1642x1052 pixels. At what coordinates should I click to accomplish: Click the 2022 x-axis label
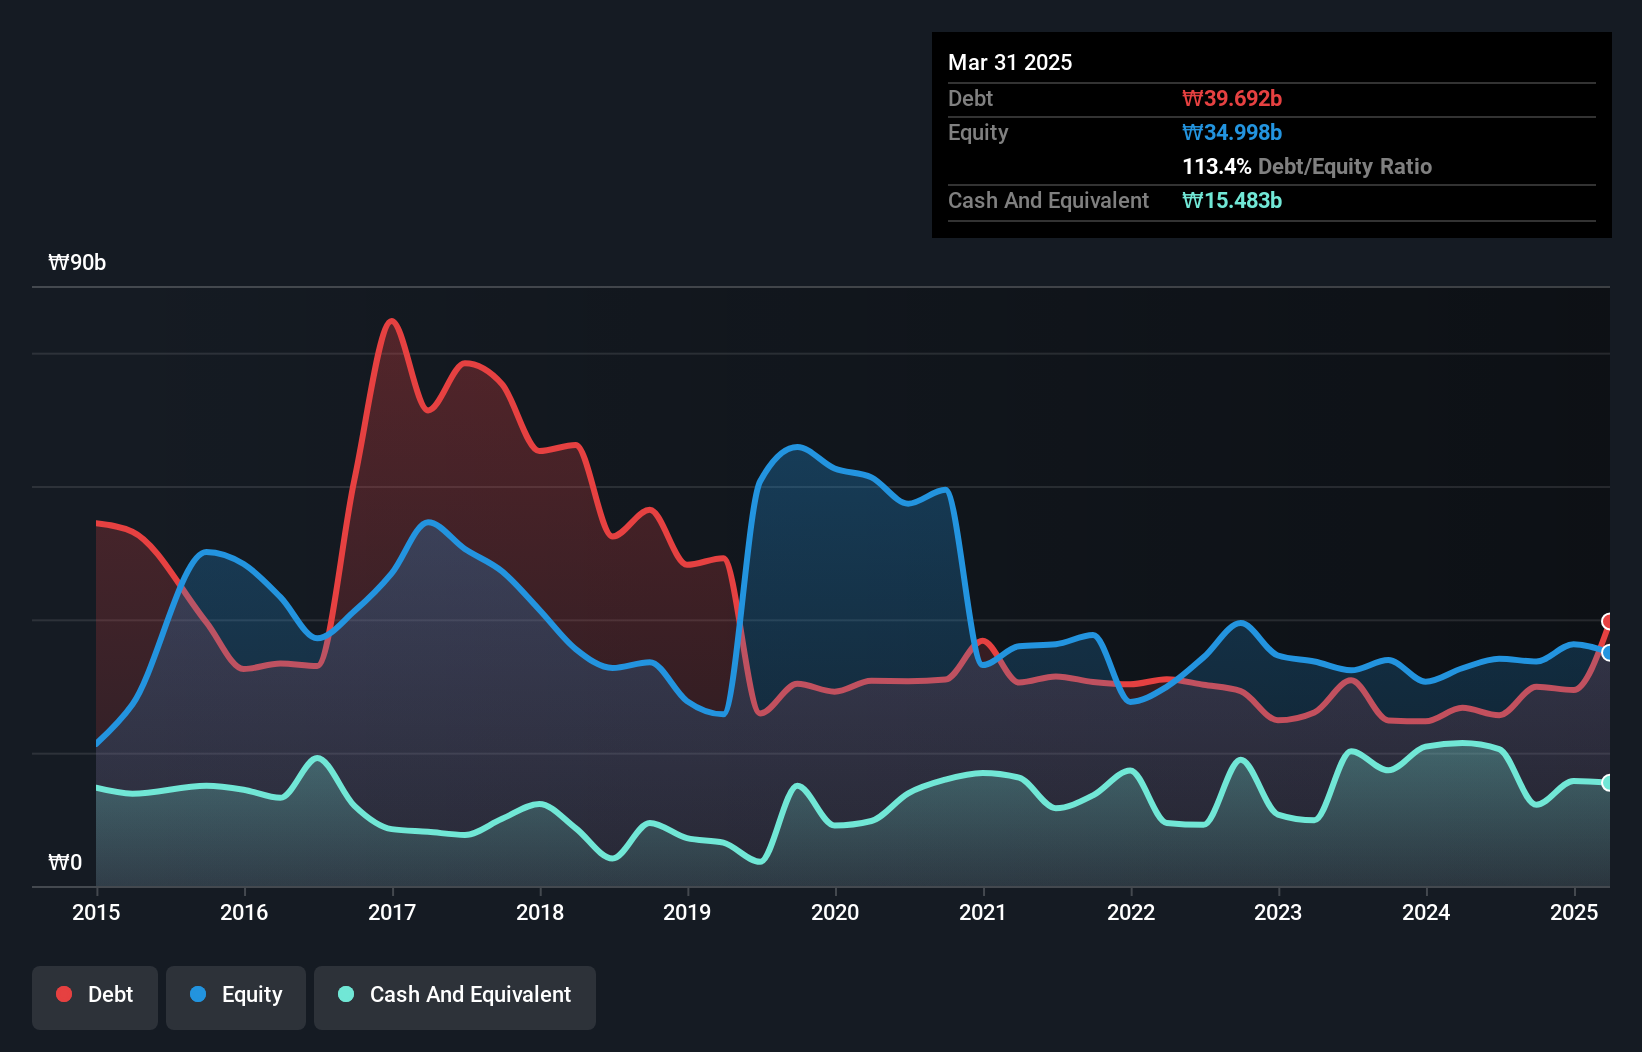click(1131, 912)
